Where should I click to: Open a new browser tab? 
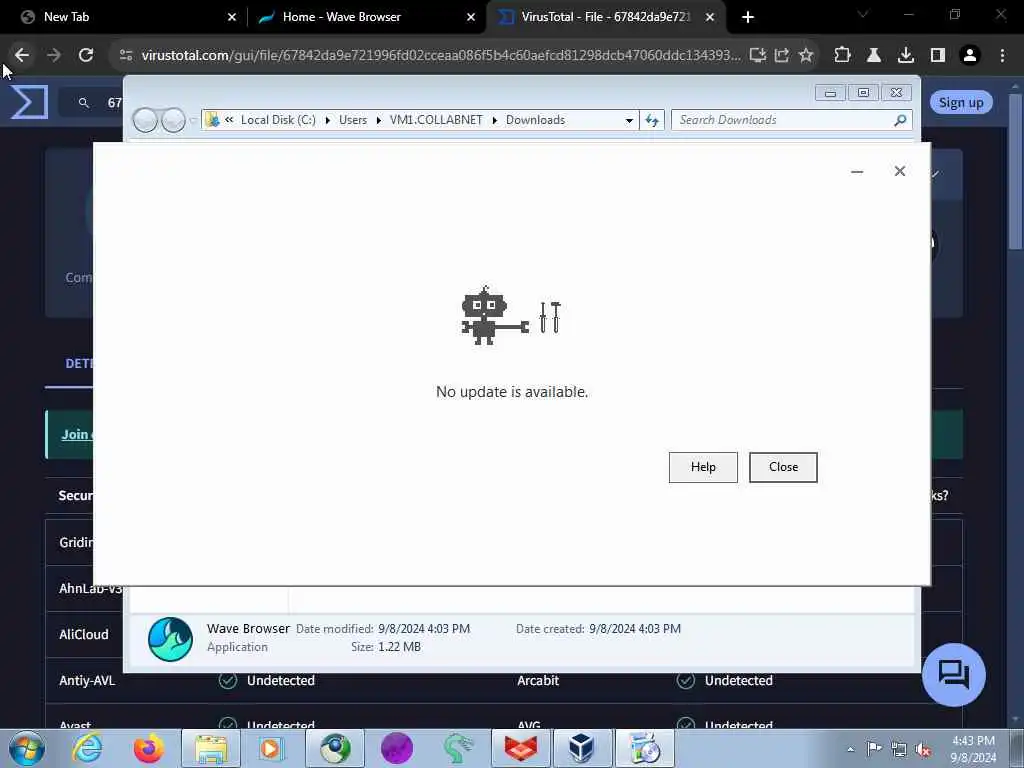(748, 18)
